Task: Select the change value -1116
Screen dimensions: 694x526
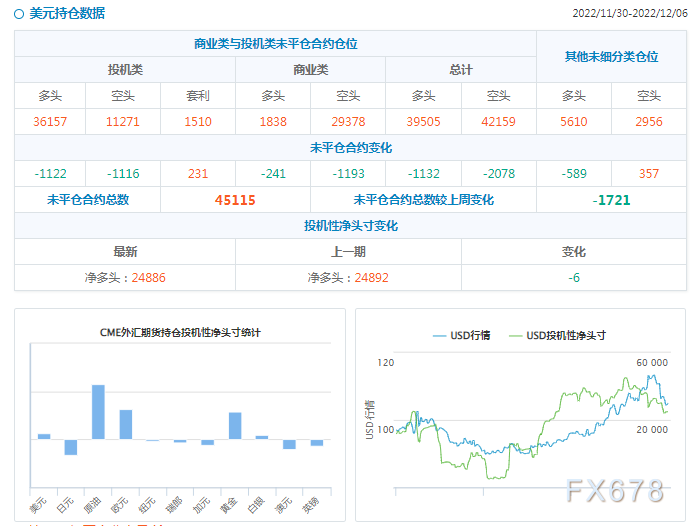Action: (123, 174)
